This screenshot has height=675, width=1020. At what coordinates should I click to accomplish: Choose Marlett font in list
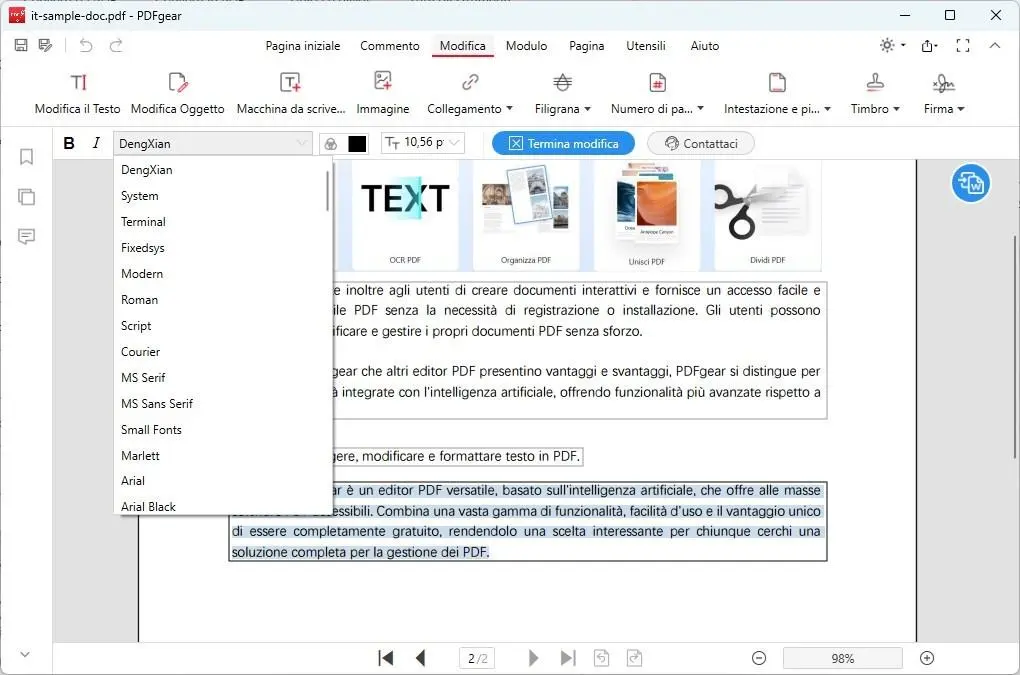click(x=219, y=456)
